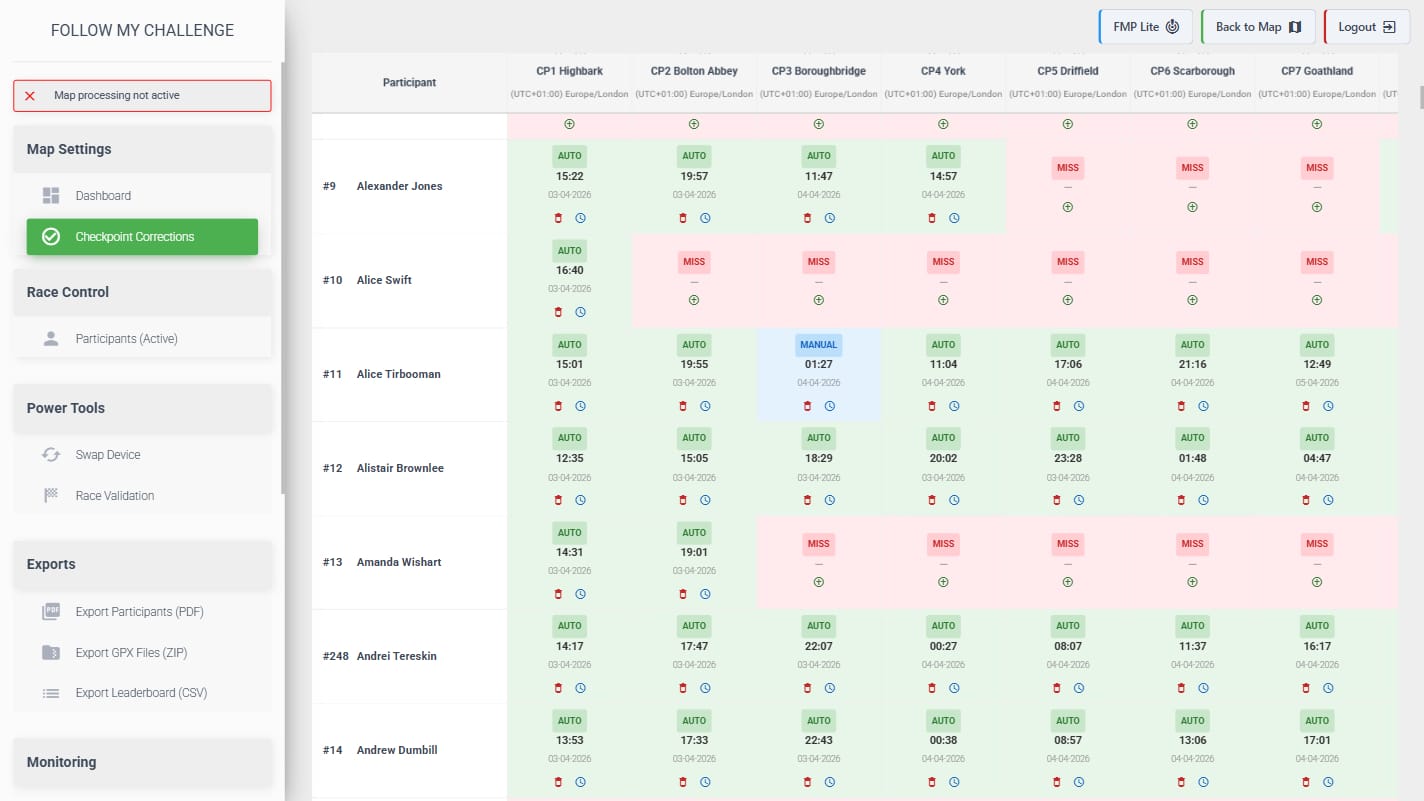1424x801 pixels.
Task: Click the FMP Lite button
Action: (1145, 27)
